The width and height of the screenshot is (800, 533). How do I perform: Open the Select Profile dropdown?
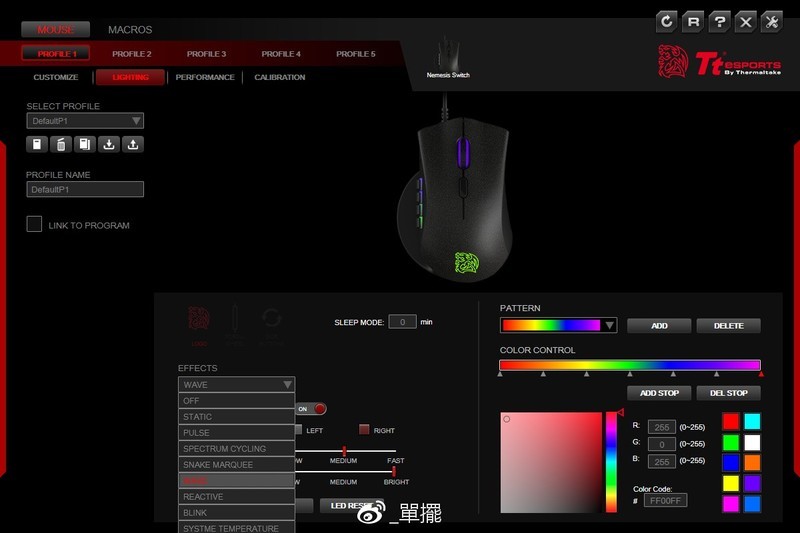point(85,121)
